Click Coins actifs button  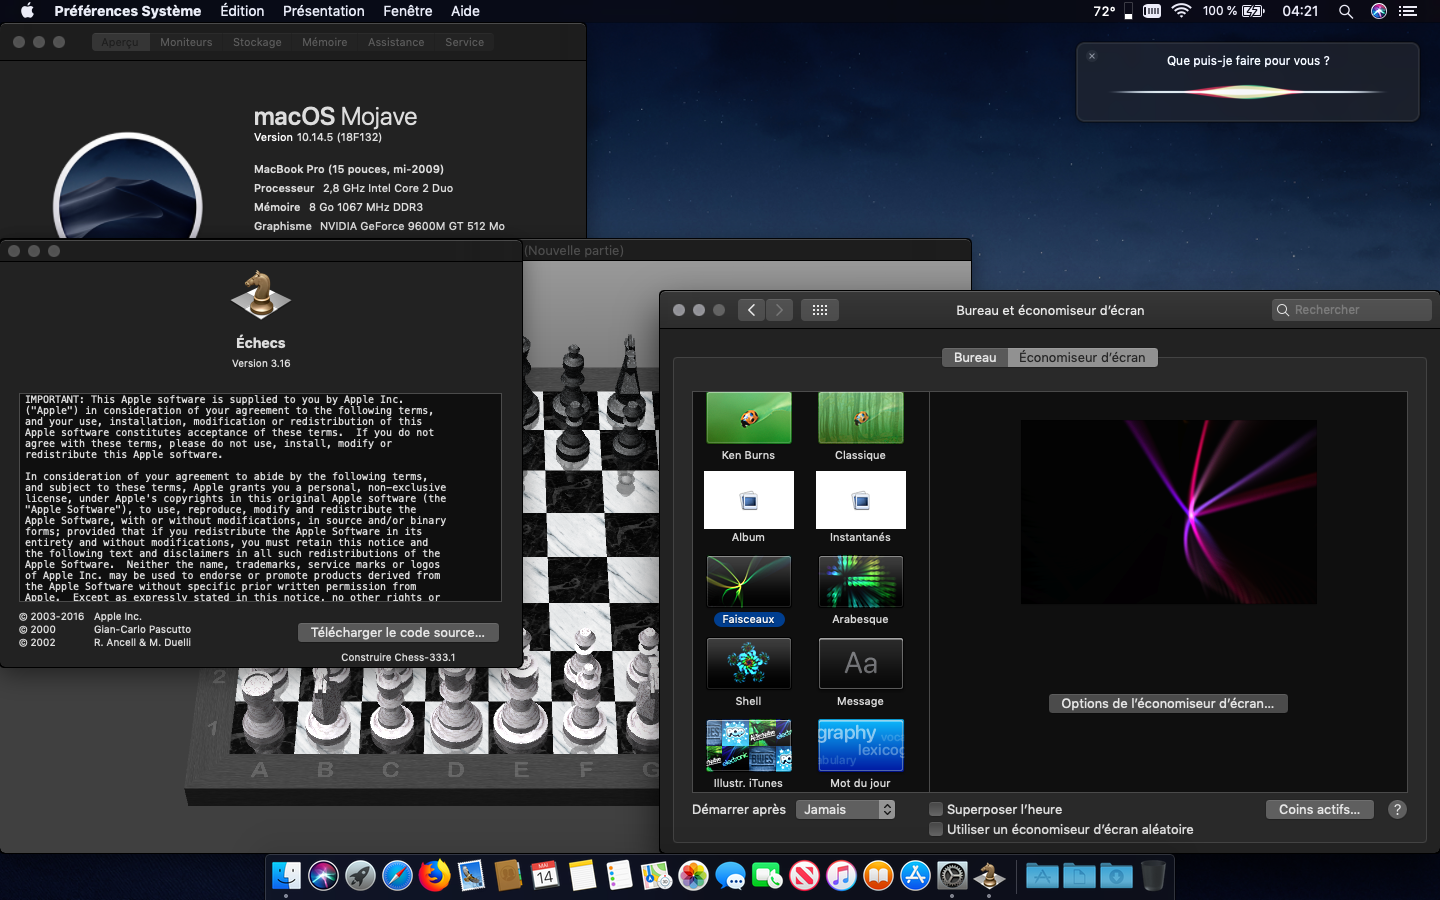click(1320, 809)
